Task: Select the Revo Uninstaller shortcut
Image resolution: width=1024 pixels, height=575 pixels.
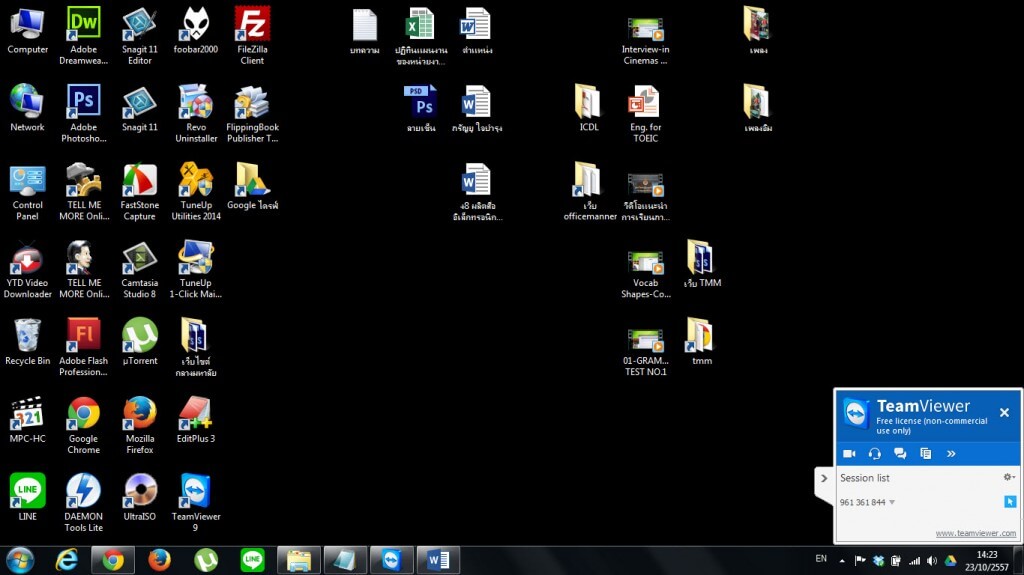Action: (196, 114)
